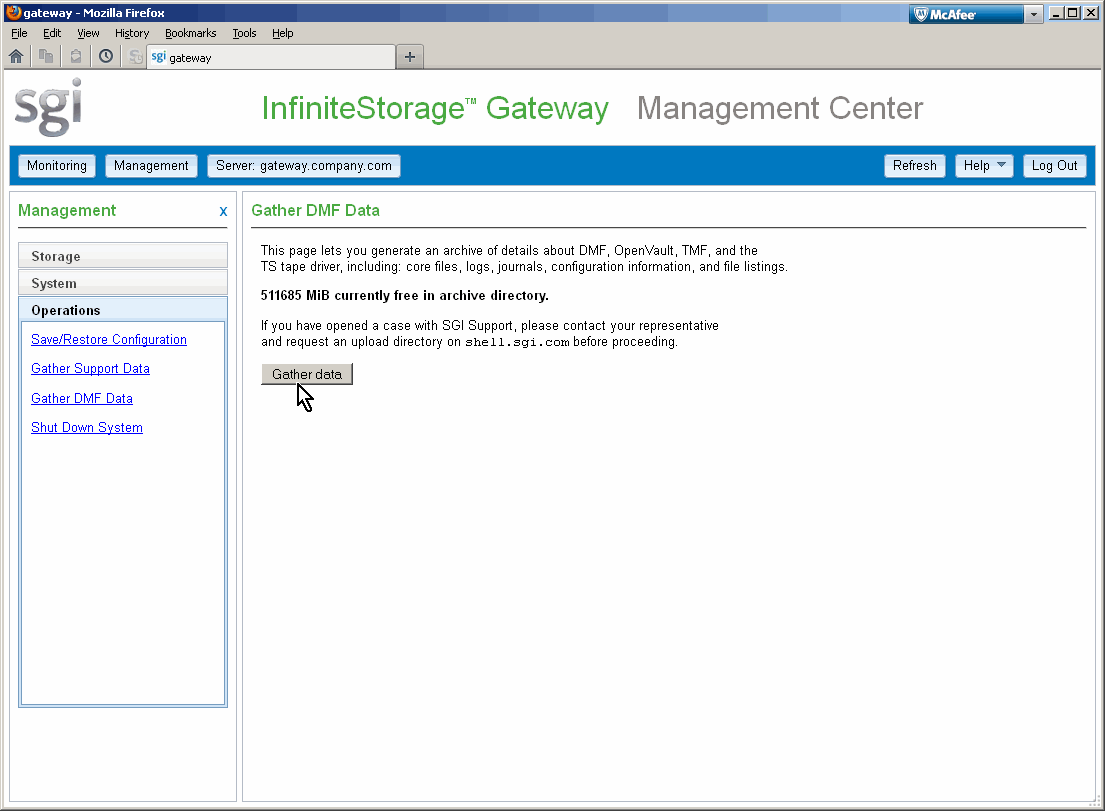Open the history clock icon

(106, 56)
